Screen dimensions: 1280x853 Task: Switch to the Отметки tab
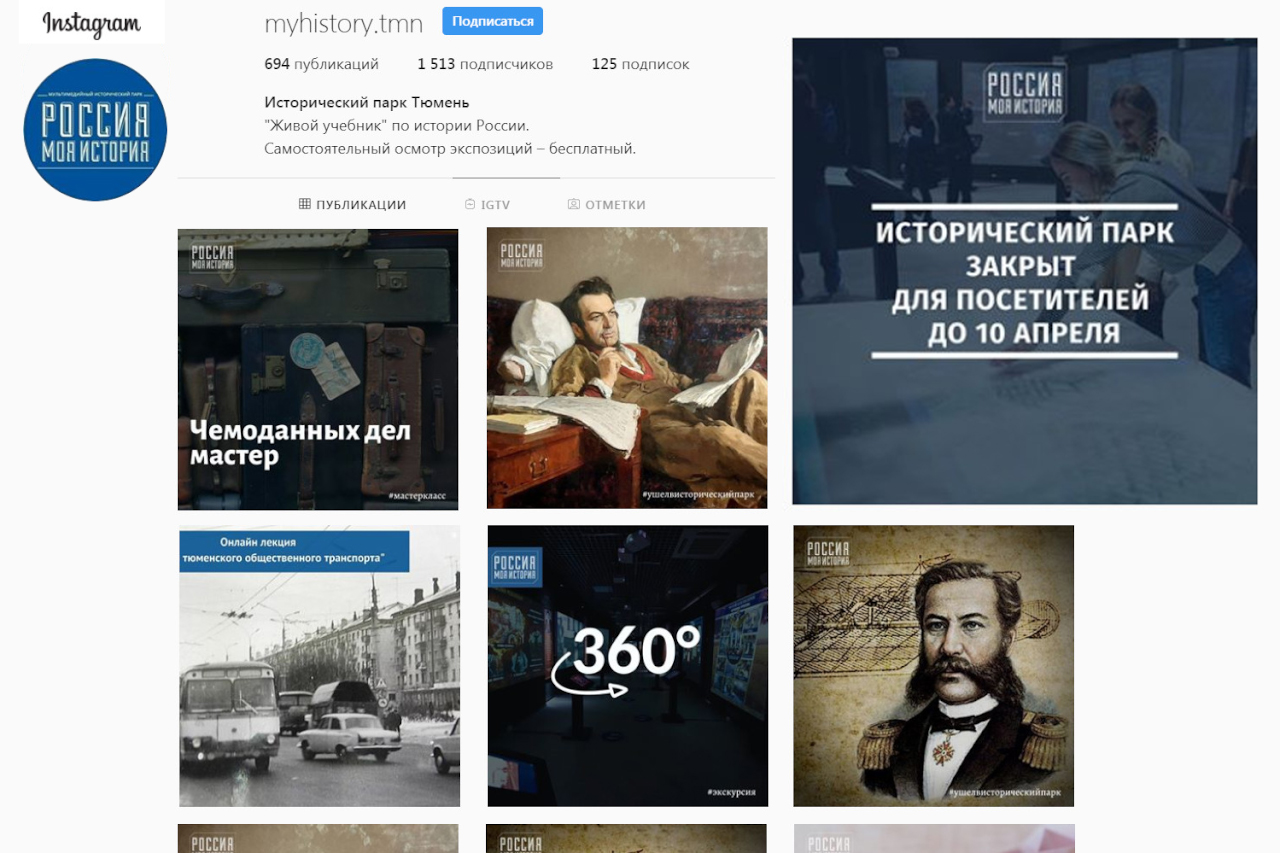click(607, 204)
